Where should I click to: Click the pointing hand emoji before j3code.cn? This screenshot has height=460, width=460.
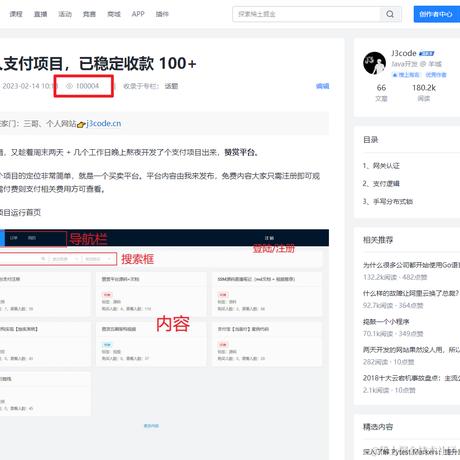coord(81,124)
